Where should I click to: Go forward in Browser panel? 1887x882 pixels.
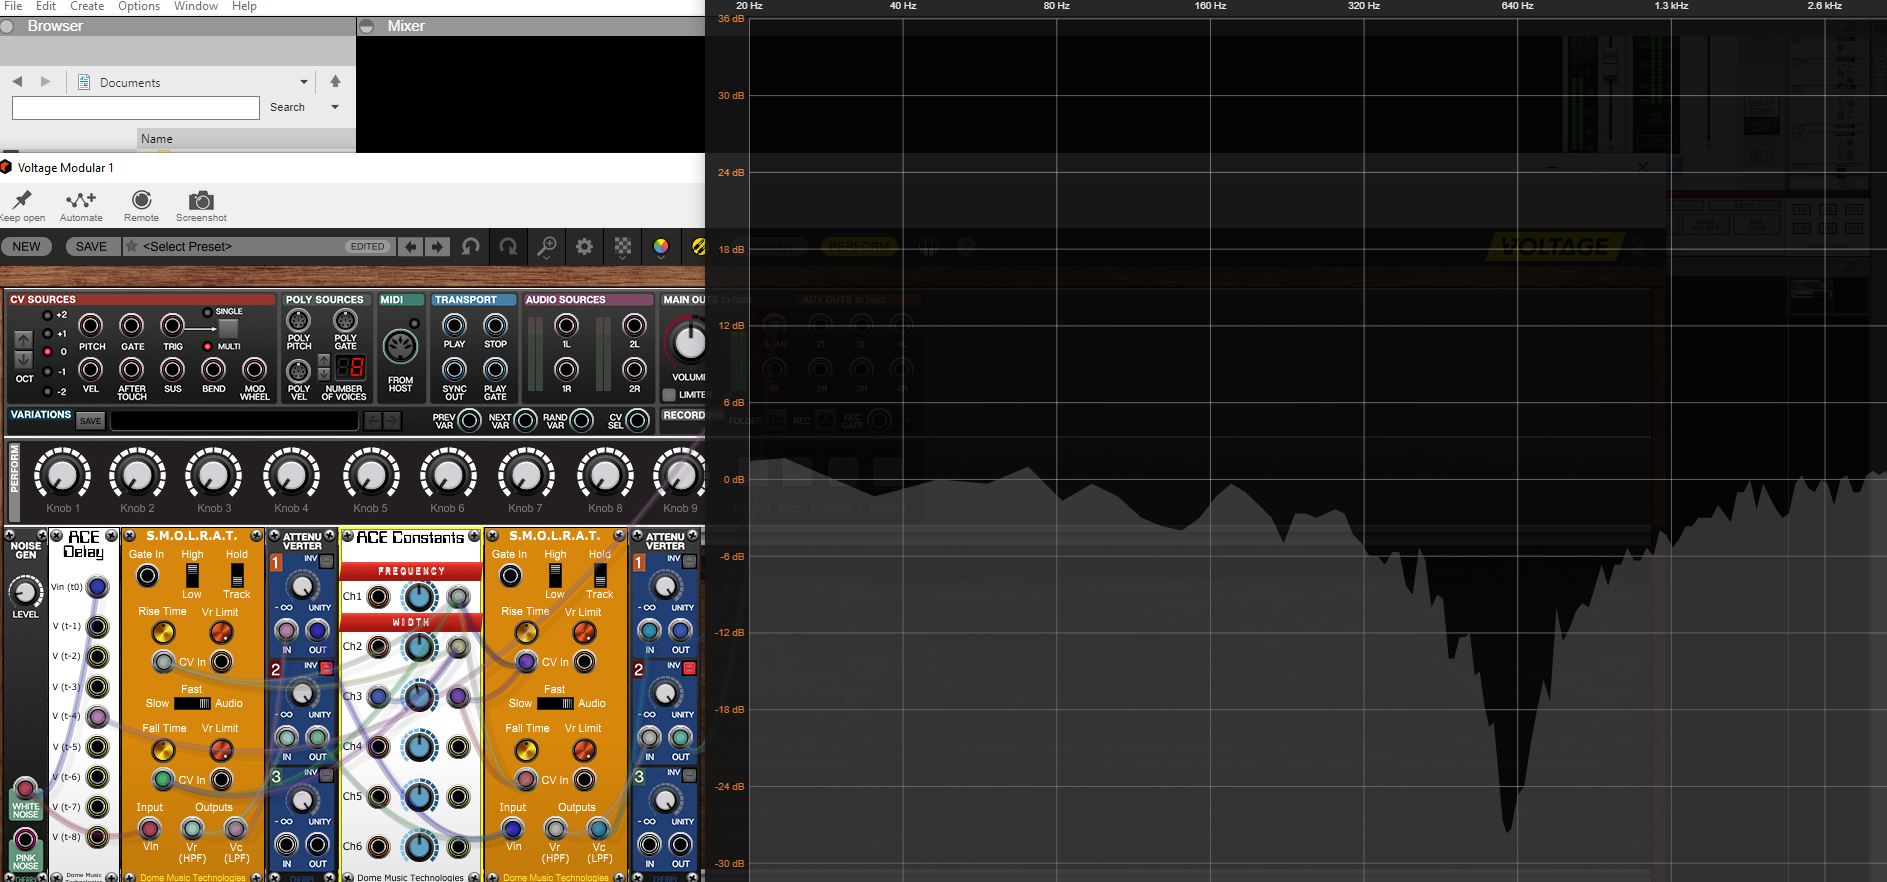point(45,82)
